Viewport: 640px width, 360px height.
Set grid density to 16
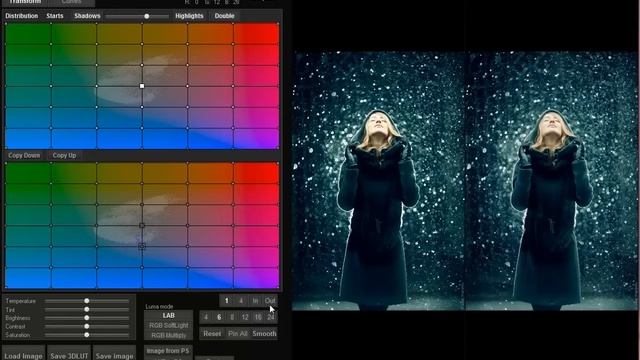tap(258, 317)
